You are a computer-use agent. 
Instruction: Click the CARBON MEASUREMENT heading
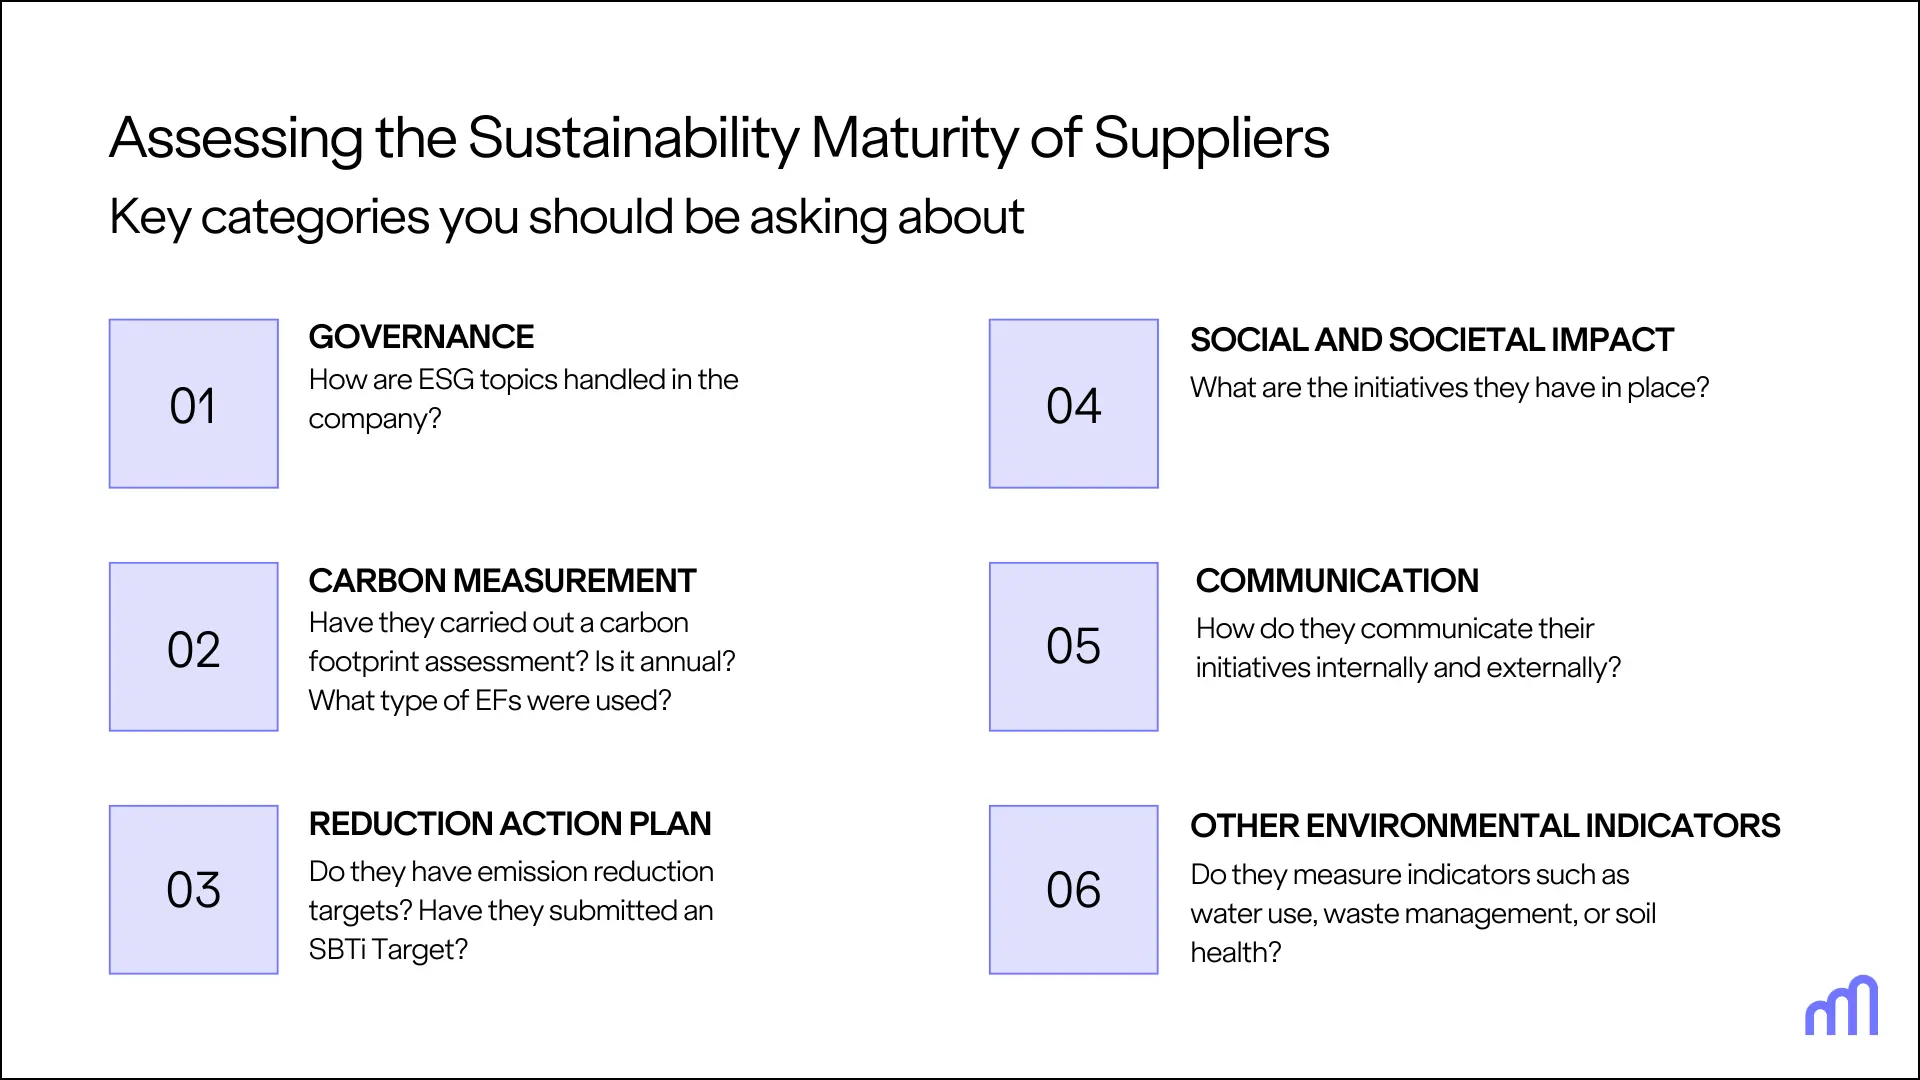[502, 581]
